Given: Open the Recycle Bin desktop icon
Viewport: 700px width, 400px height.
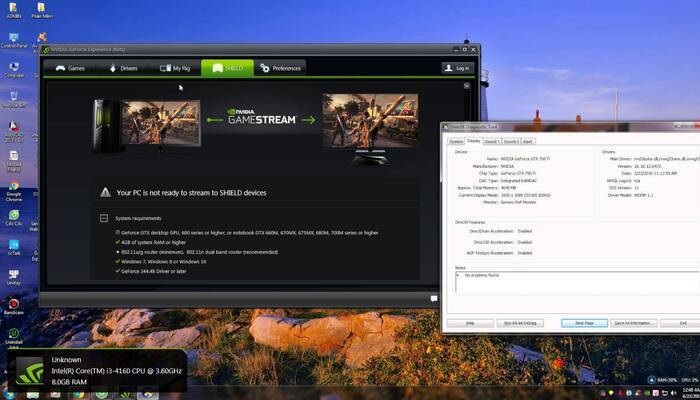Looking at the screenshot, I should (x=14, y=100).
